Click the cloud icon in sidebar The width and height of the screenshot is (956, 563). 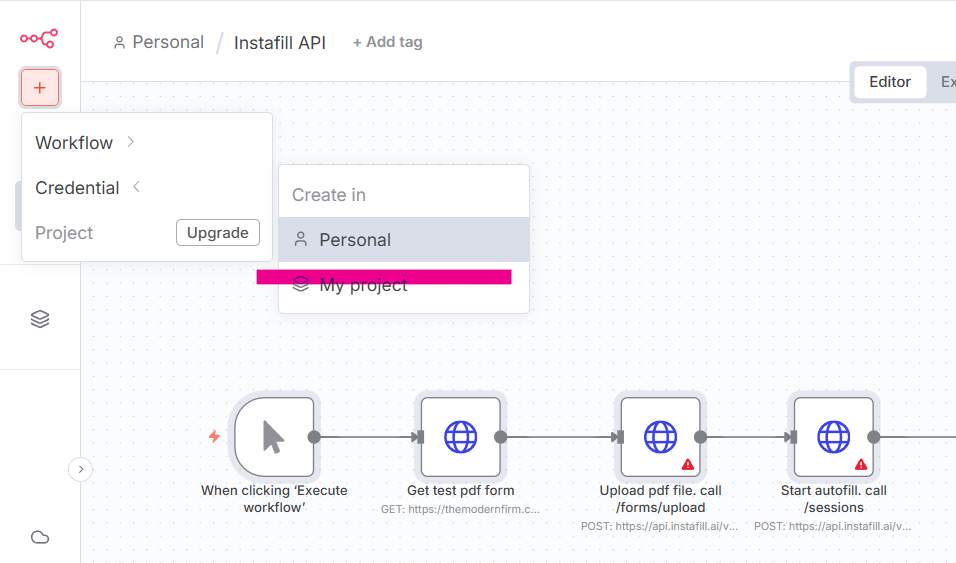tap(40, 537)
